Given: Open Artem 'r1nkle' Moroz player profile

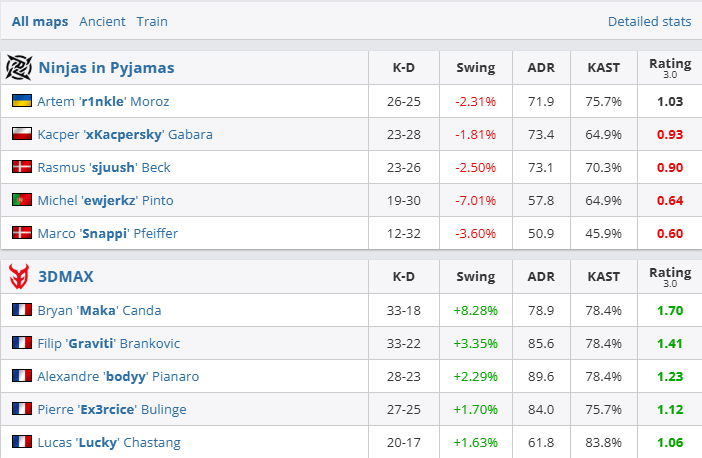Looking at the screenshot, I should point(103,101).
